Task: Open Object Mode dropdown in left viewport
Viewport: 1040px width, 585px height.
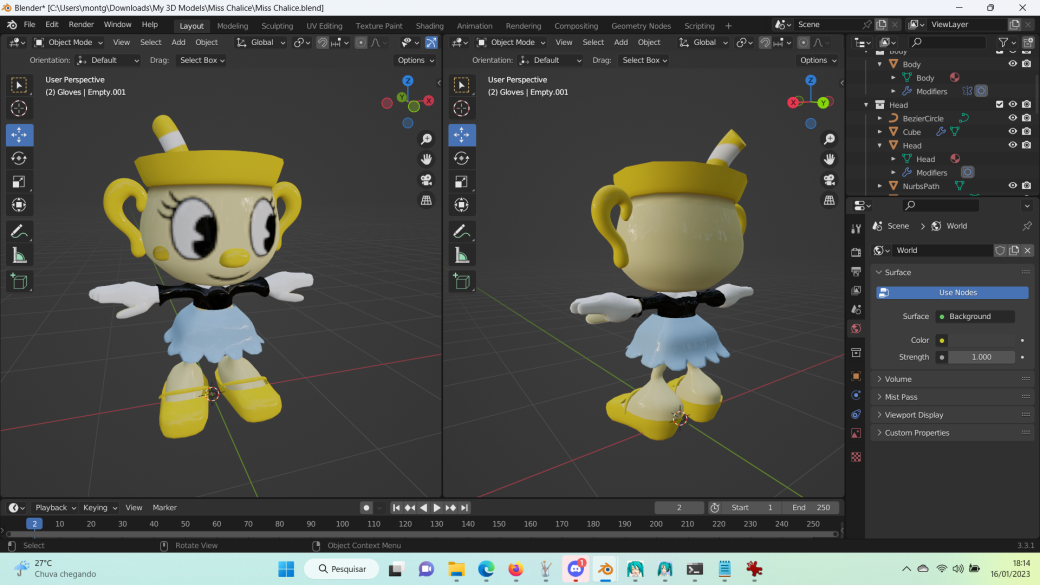Action: 69,42
